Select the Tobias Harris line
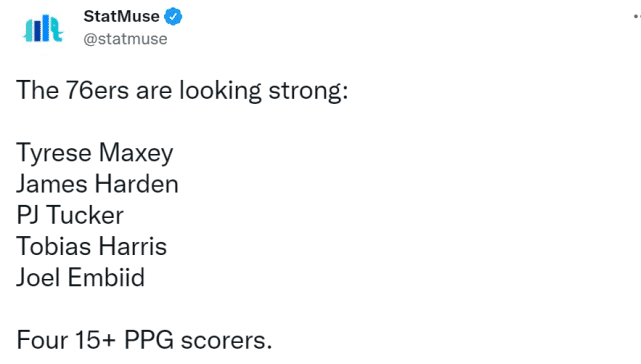Screen dimensions: 641x364 pyautogui.click(x=92, y=246)
